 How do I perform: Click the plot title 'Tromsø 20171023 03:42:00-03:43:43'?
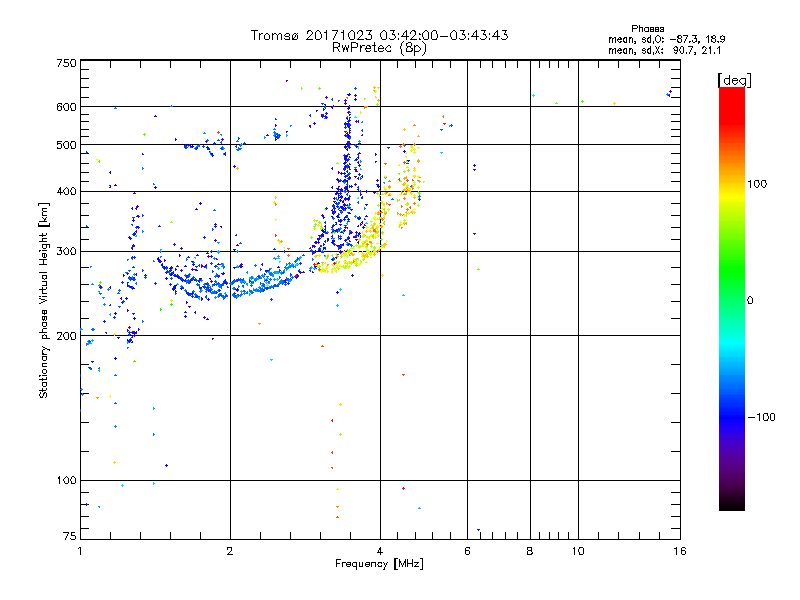[x=379, y=35]
